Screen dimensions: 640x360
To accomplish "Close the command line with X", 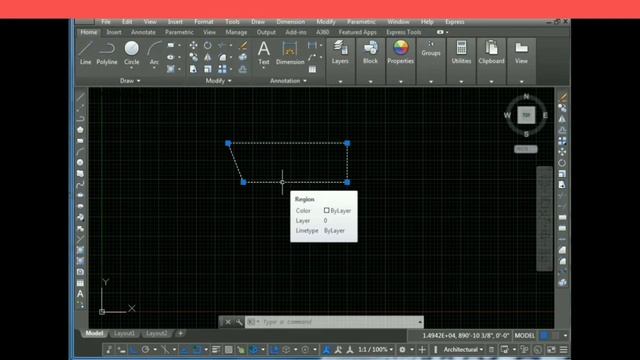I will [x=228, y=322].
